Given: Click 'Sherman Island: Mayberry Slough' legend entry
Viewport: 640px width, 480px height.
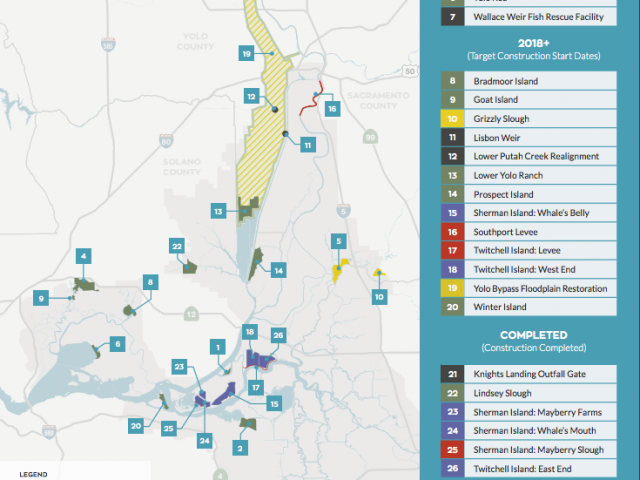Looking at the screenshot, I should [x=529, y=449].
